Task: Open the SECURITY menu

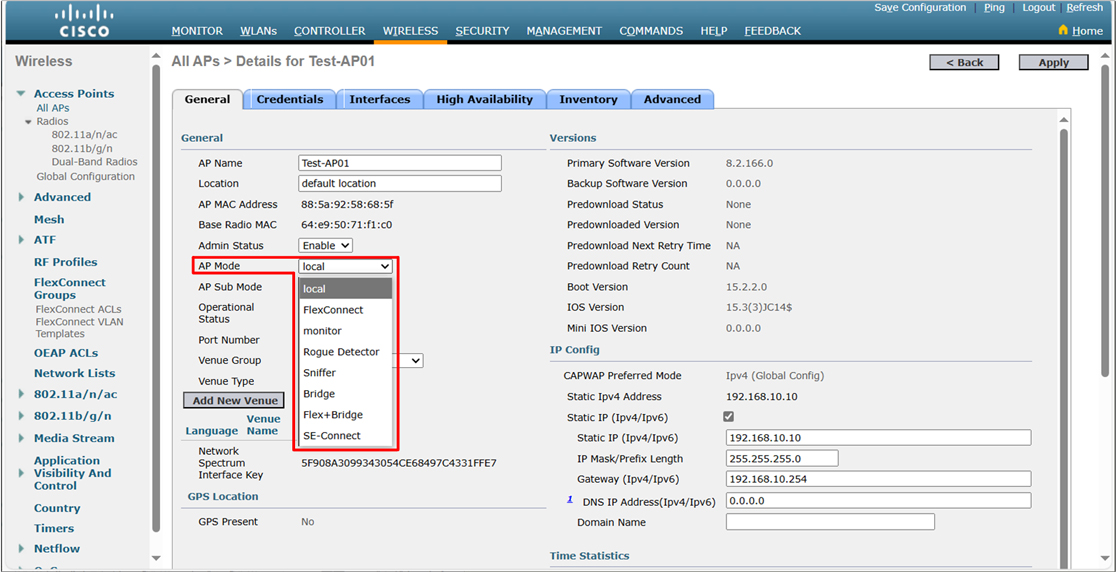Action: 483,31
